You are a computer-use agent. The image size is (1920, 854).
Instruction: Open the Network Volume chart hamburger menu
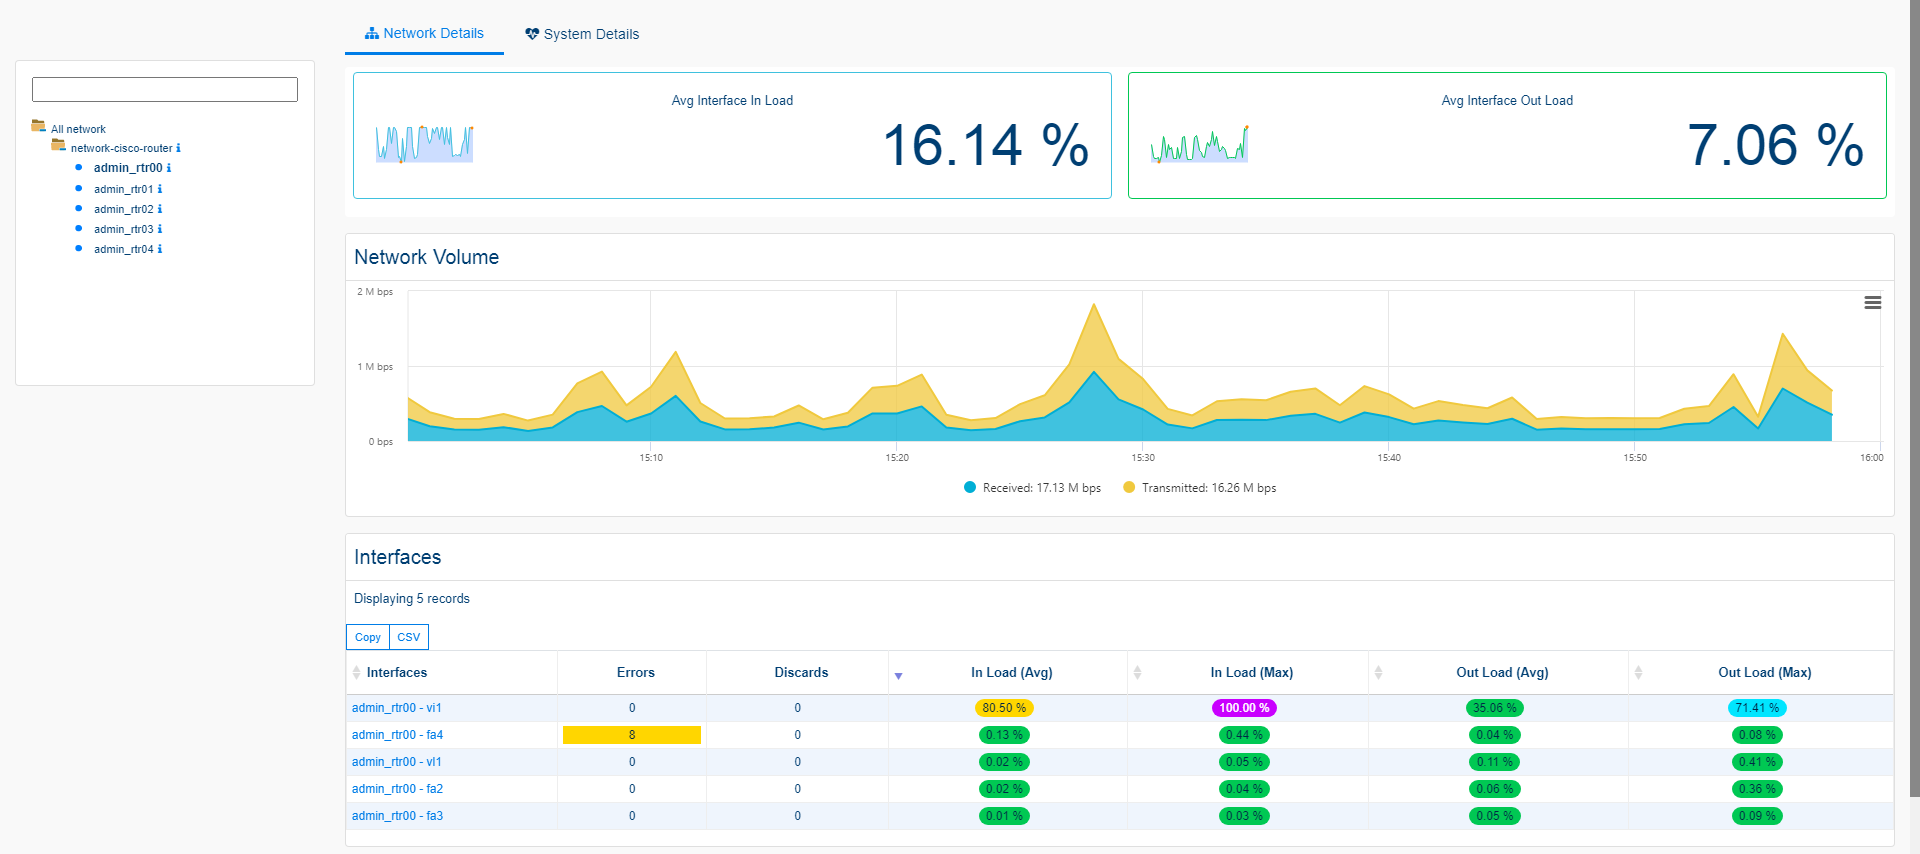point(1872,303)
